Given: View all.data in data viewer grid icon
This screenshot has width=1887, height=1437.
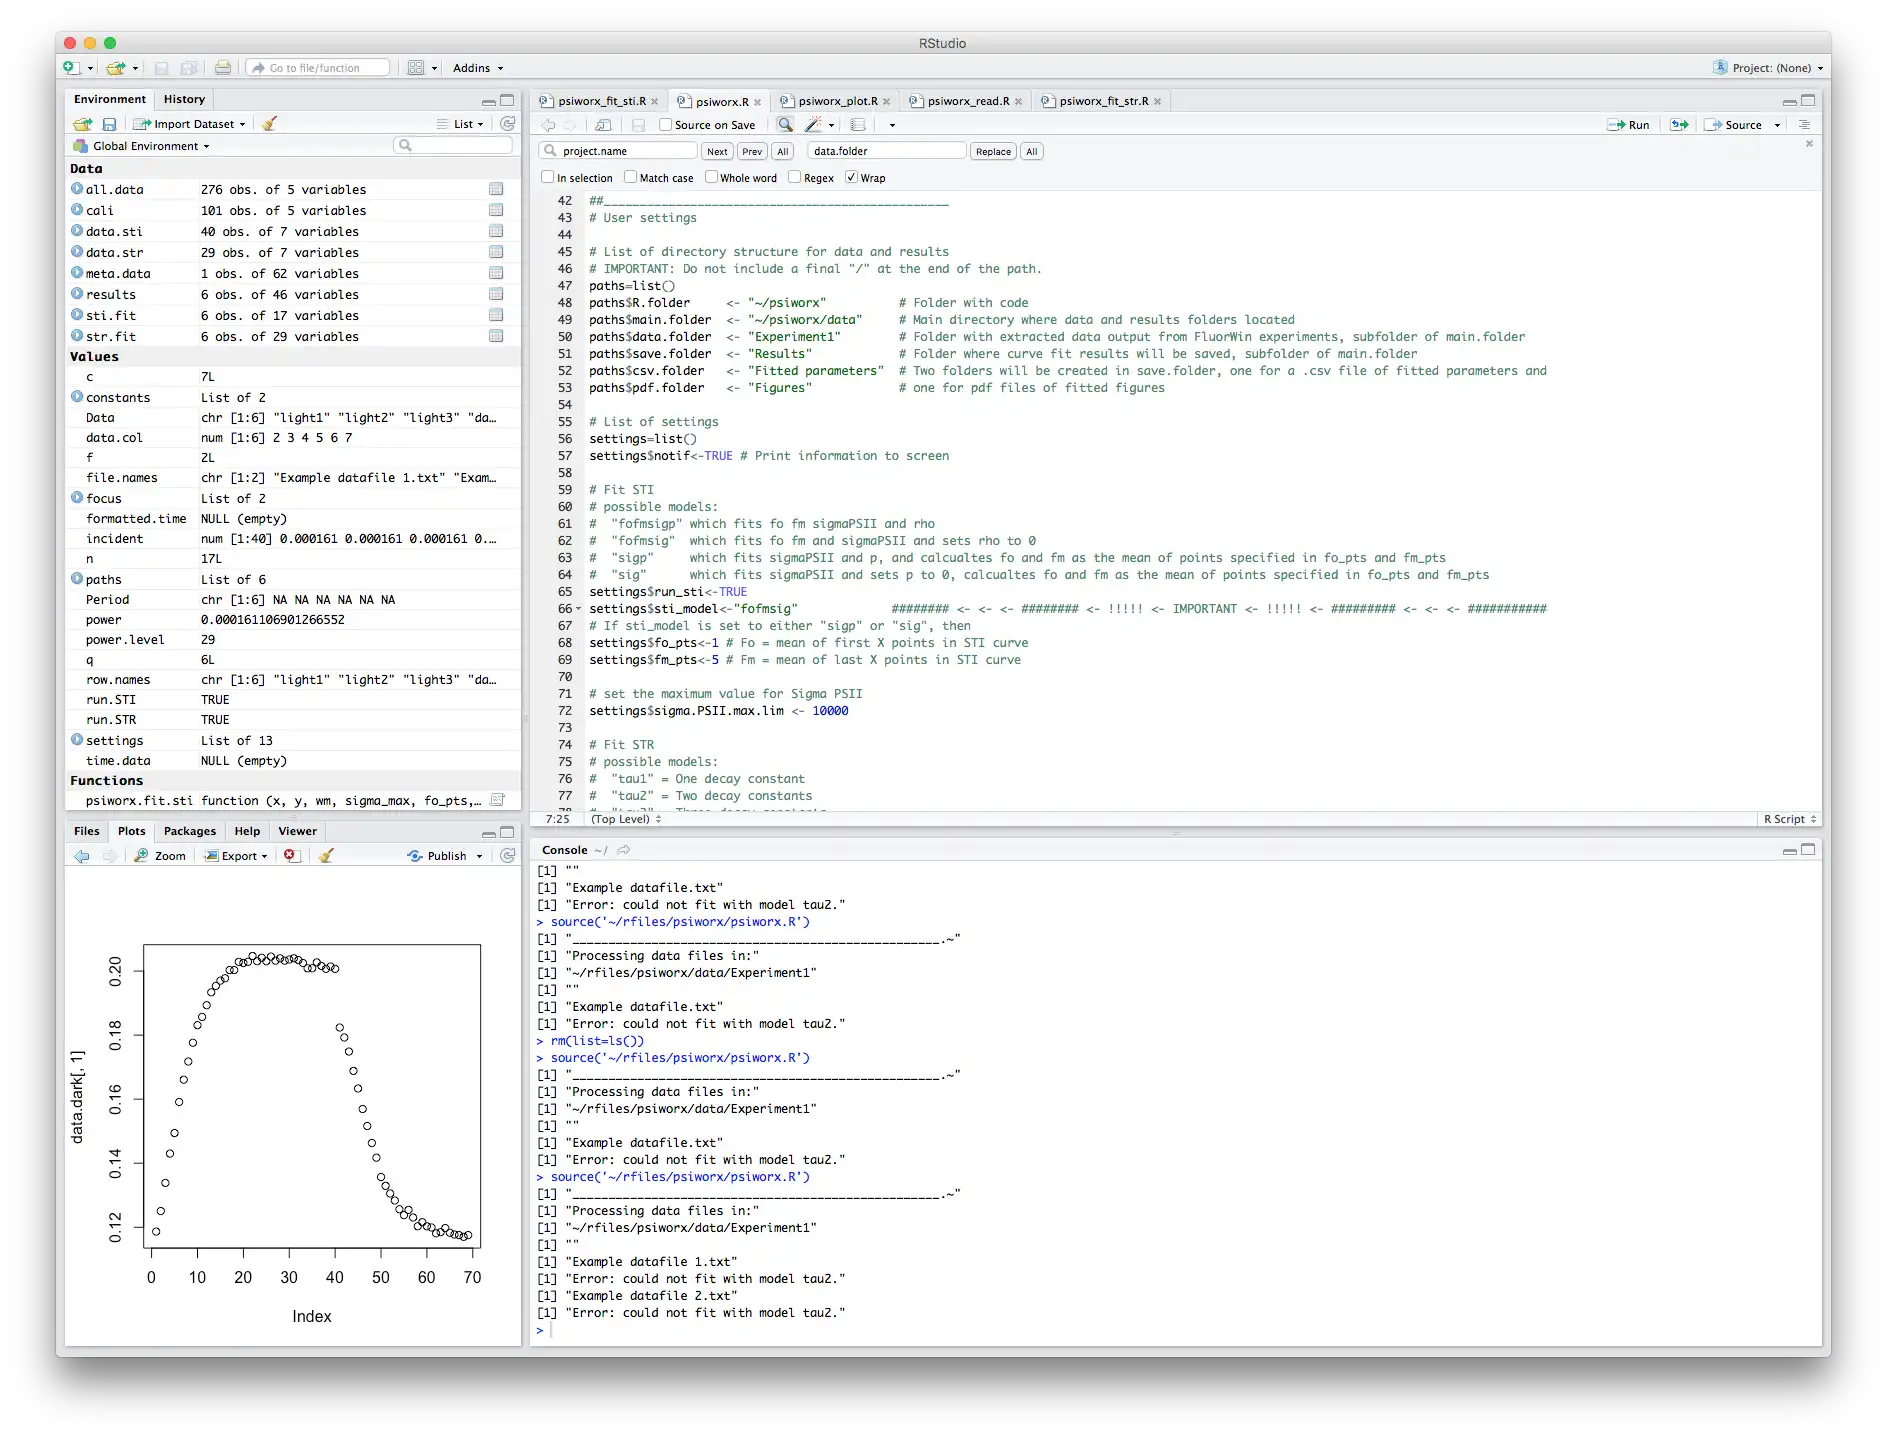Looking at the screenshot, I should 496,189.
